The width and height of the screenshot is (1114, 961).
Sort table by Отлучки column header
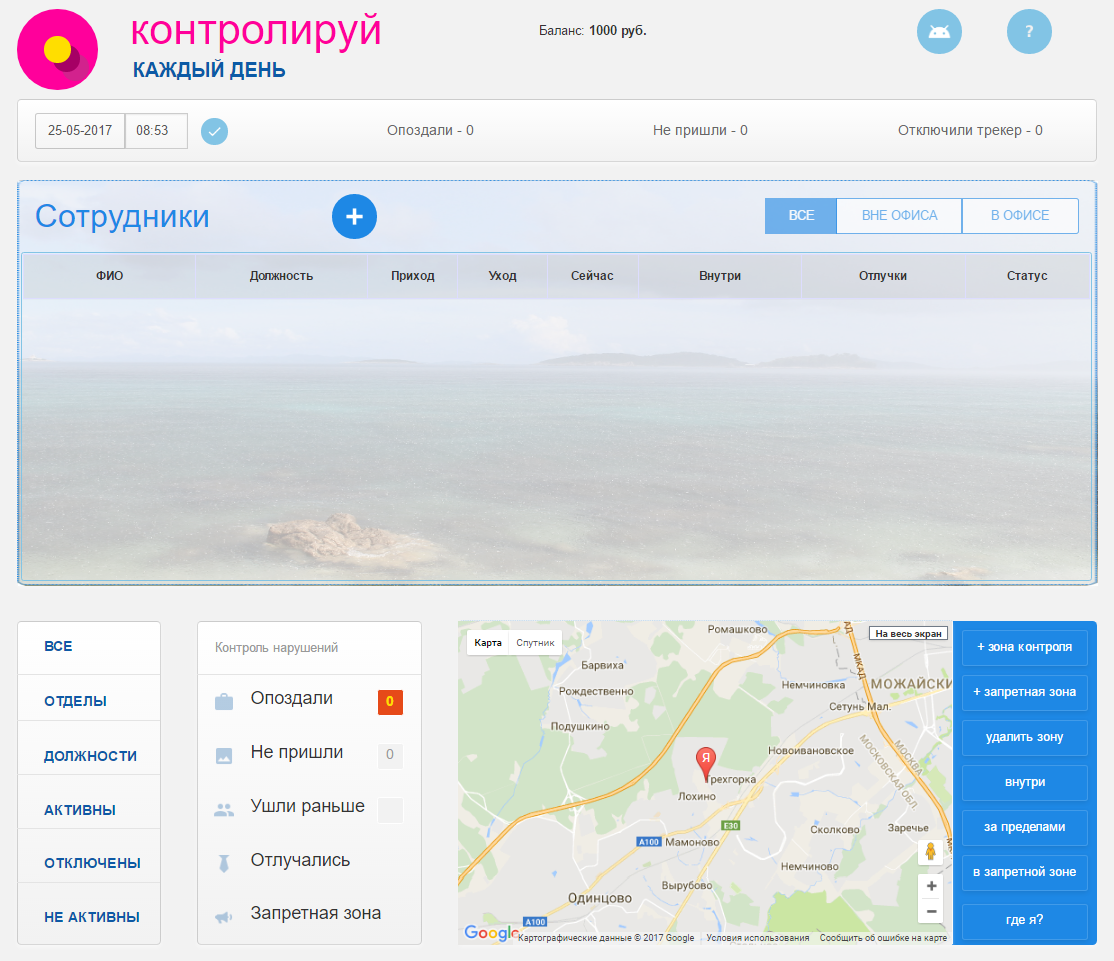pos(883,276)
